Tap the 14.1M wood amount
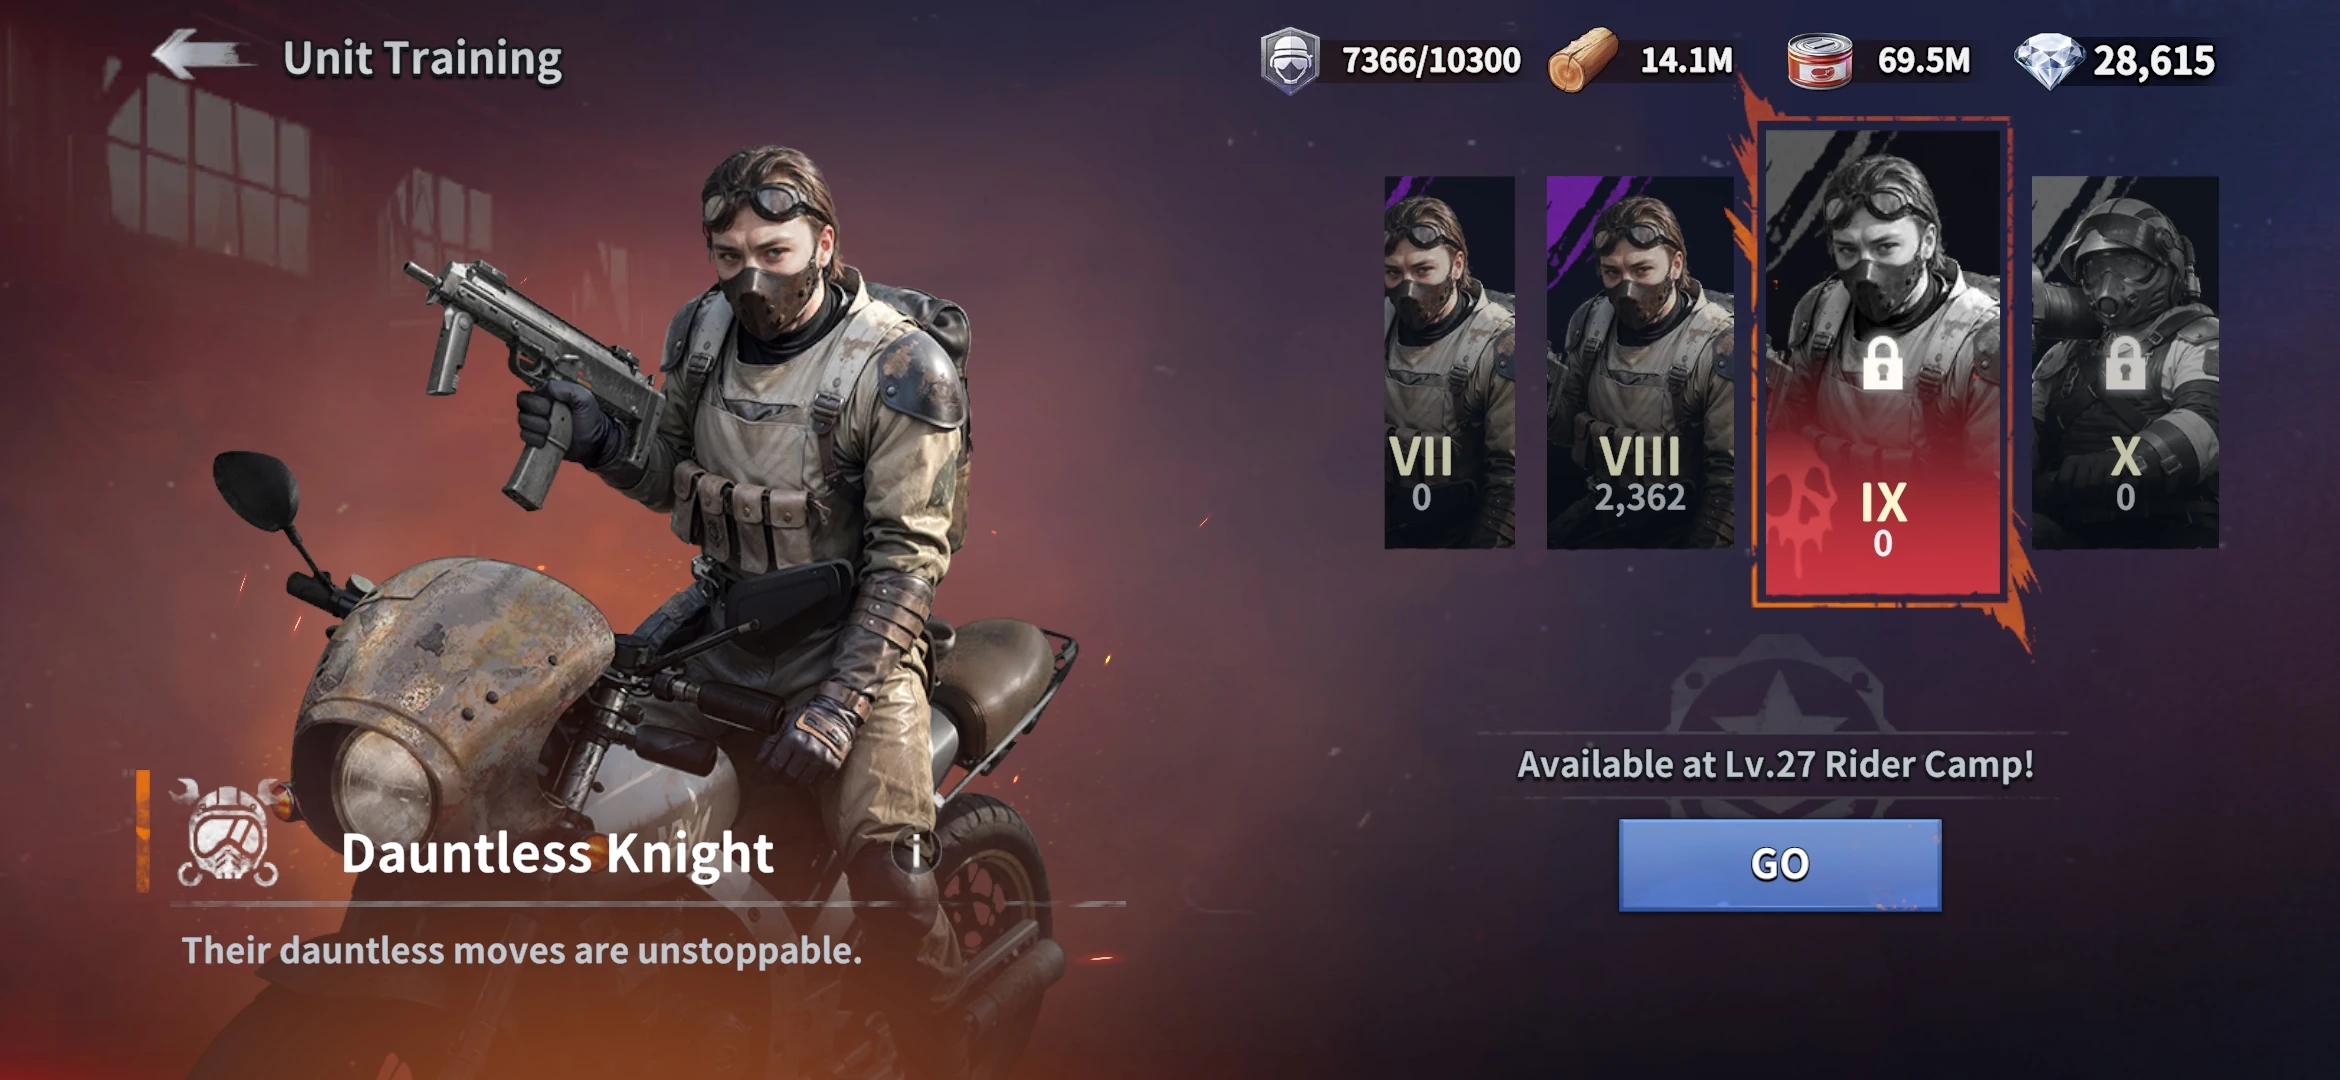 pyautogui.click(x=1686, y=61)
